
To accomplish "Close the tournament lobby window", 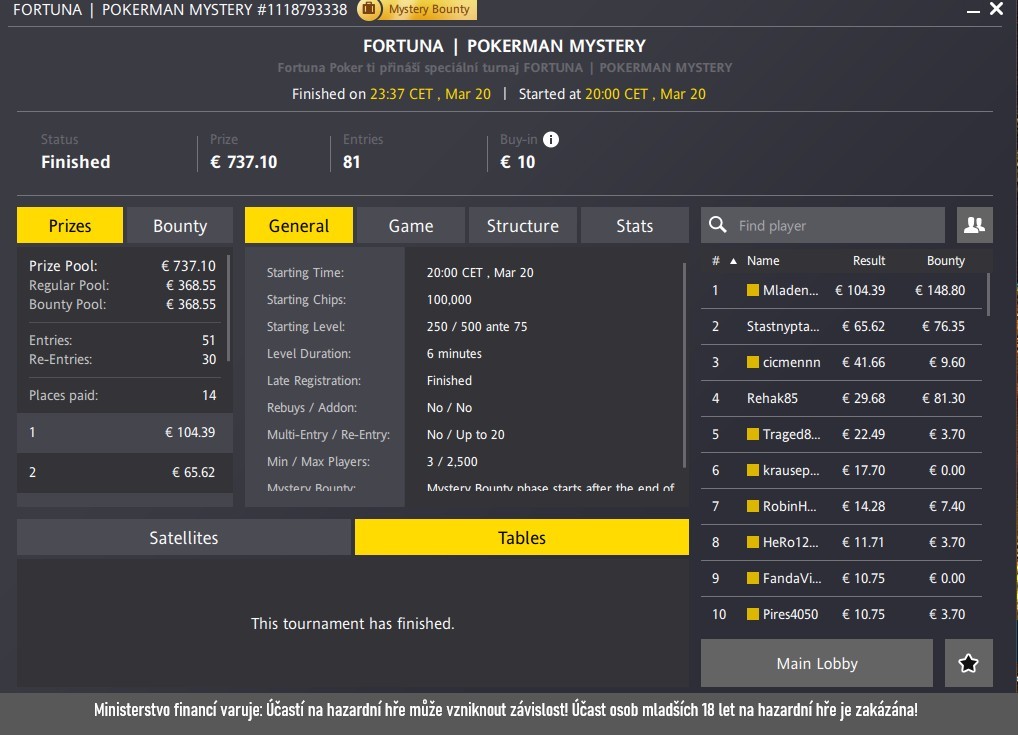I will pos(996,8).
